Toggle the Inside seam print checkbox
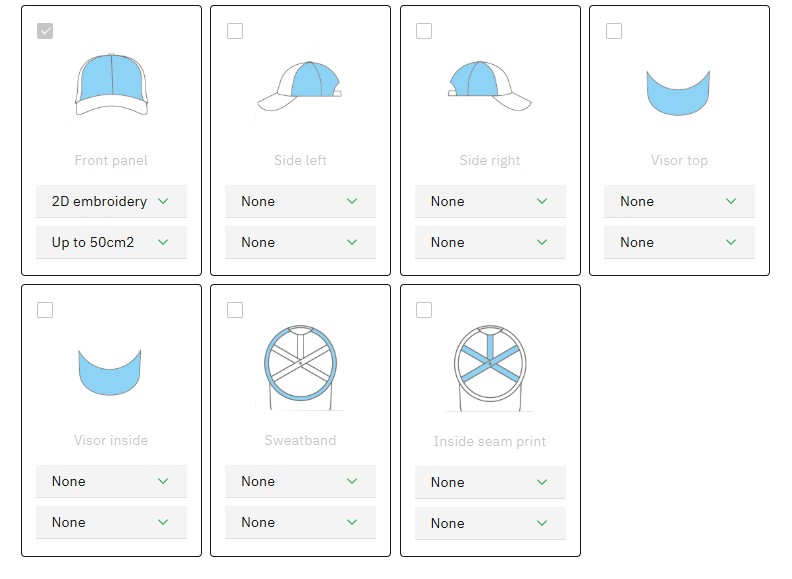This screenshot has height=579, width=792. 424,310
